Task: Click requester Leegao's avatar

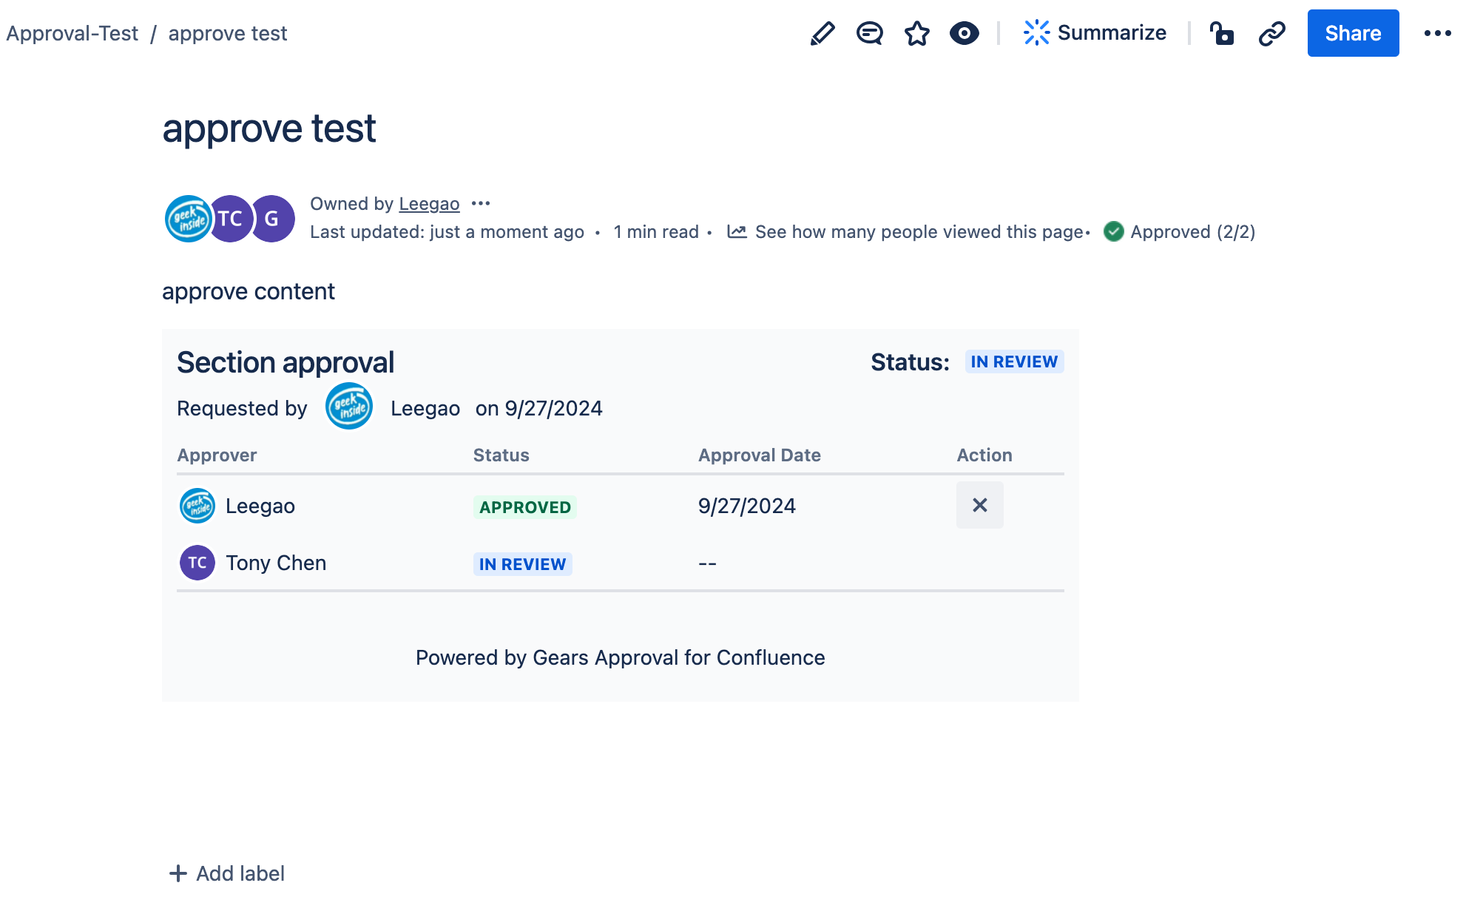Action: pyautogui.click(x=349, y=407)
